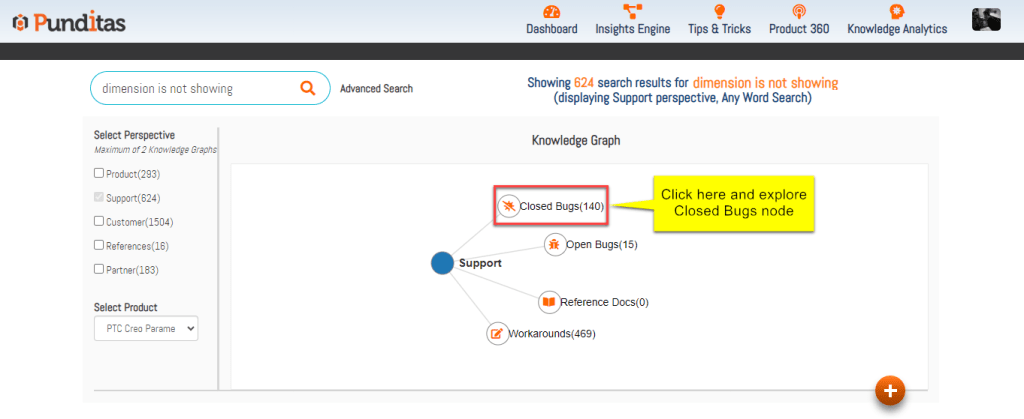Click the Advanced Search link

[376, 89]
